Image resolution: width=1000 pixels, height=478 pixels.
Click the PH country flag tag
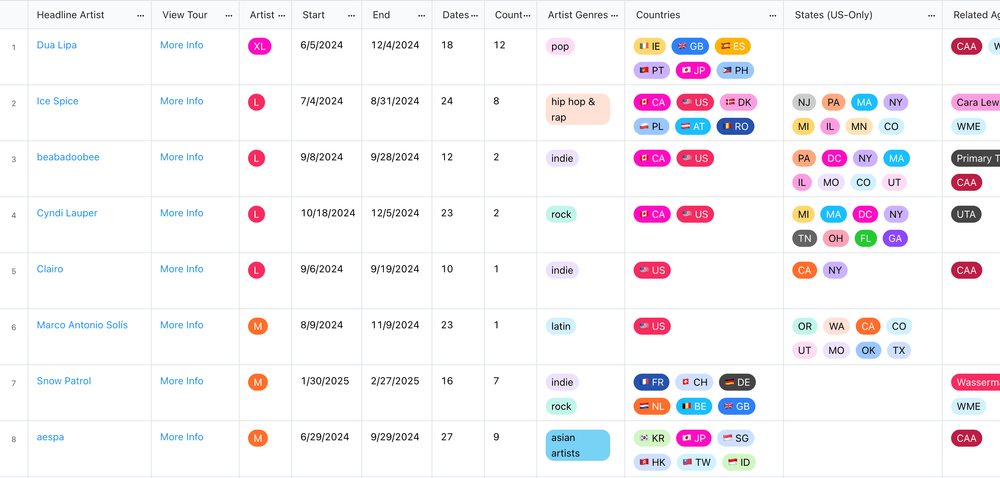pyautogui.click(x=735, y=71)
